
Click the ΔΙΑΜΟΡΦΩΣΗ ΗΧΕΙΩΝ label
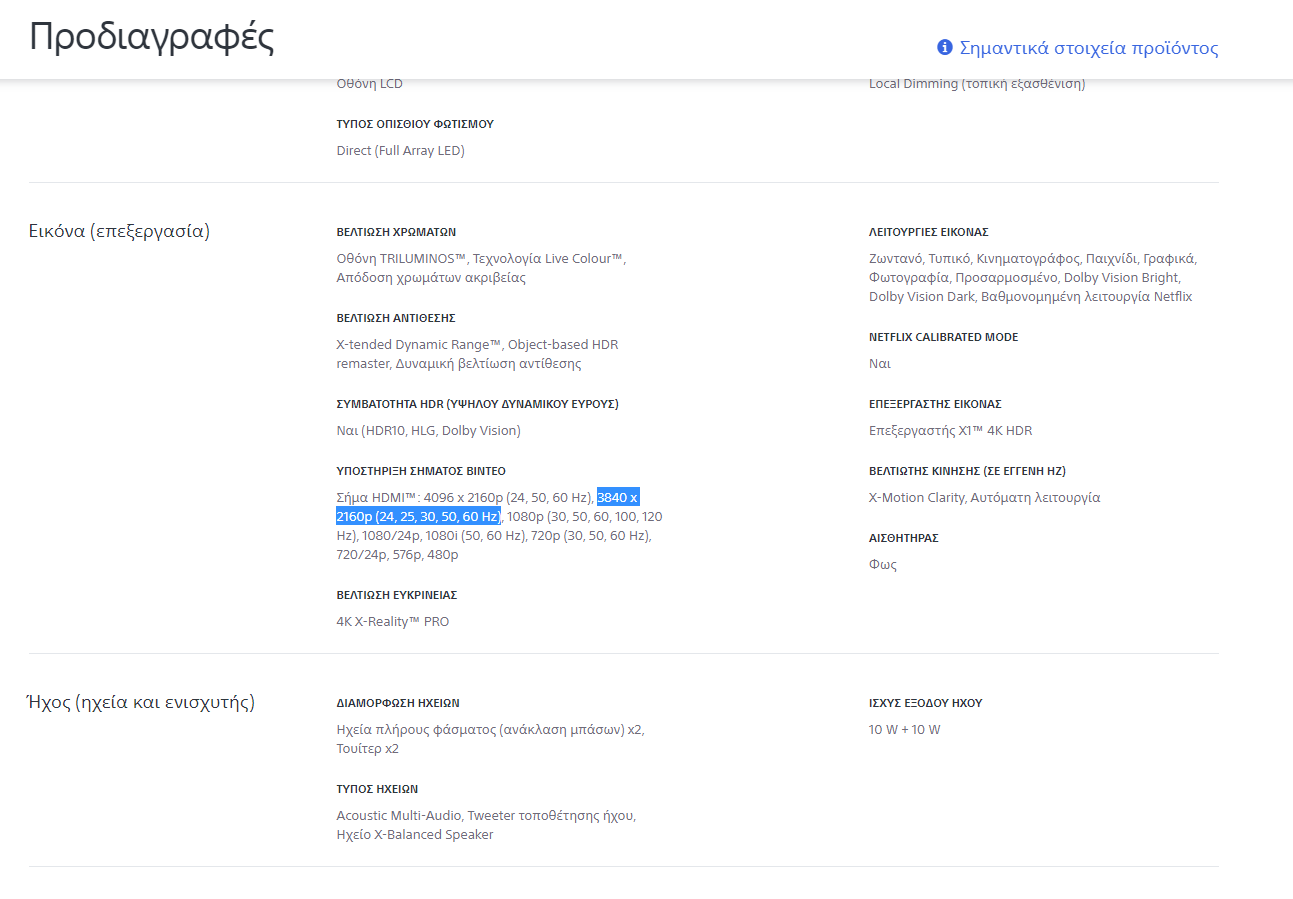pos(398,703)
